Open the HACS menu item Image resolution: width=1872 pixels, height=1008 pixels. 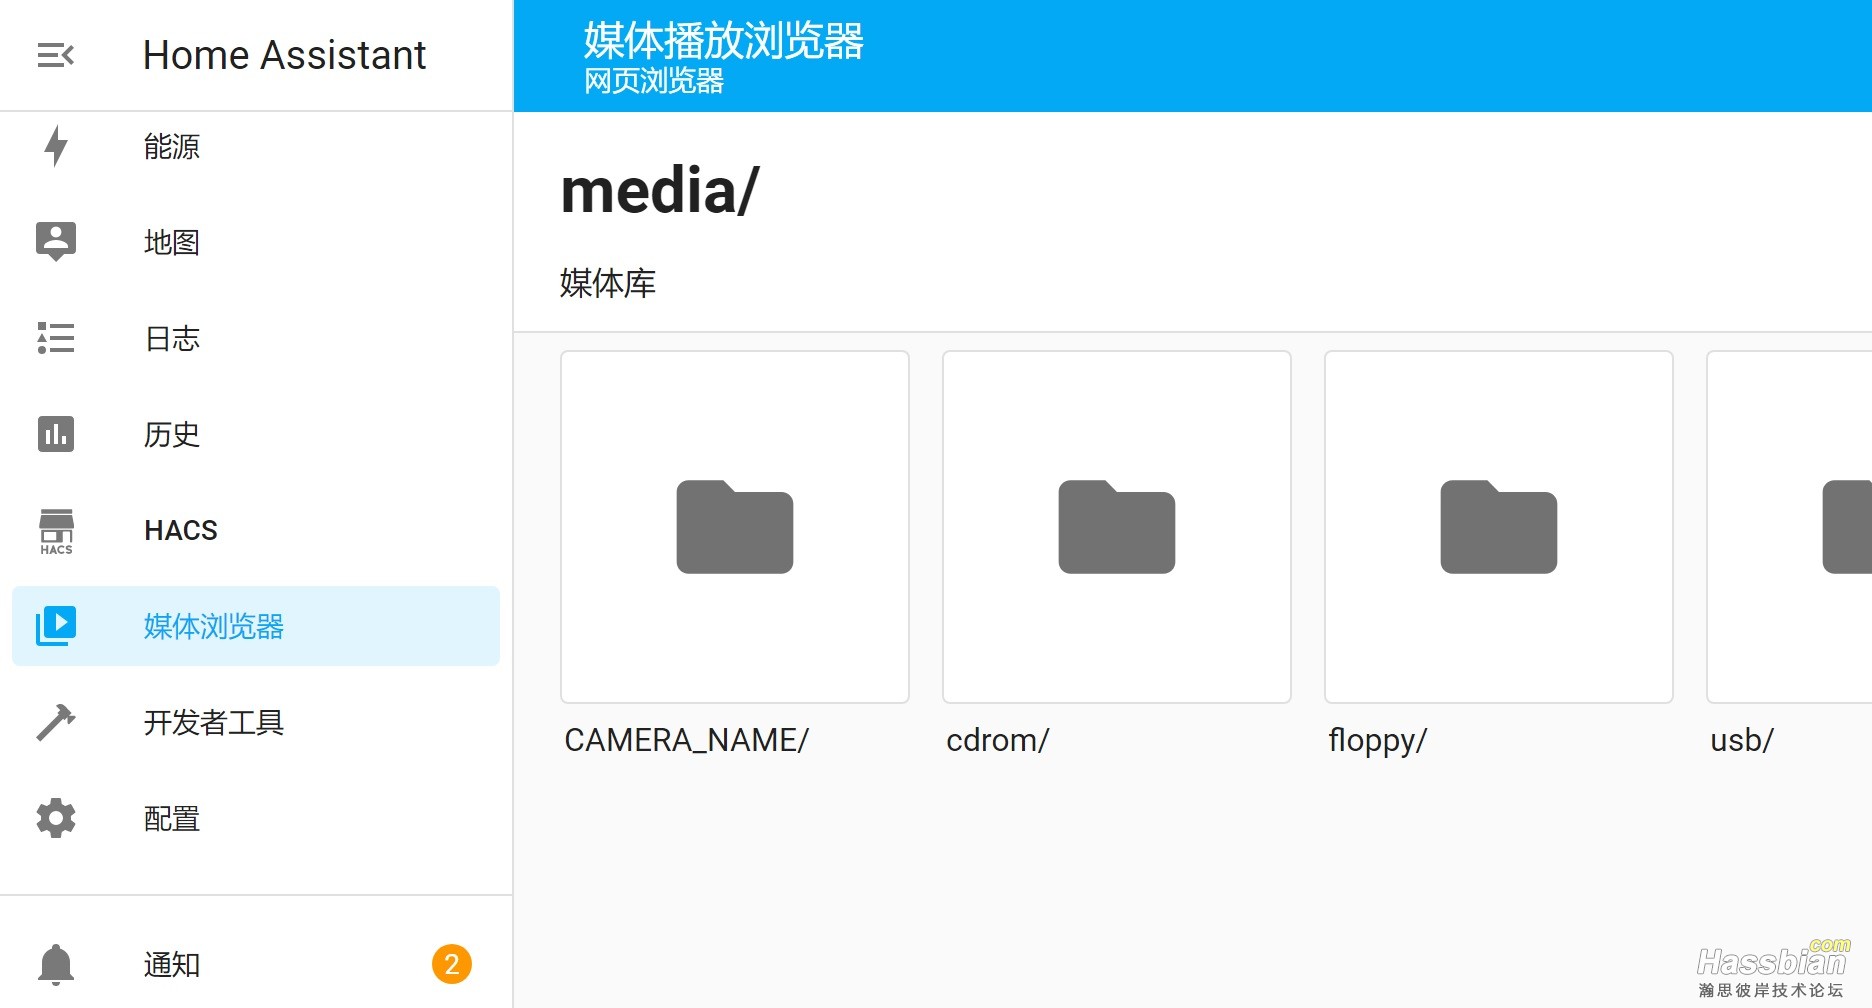point(256,530)
